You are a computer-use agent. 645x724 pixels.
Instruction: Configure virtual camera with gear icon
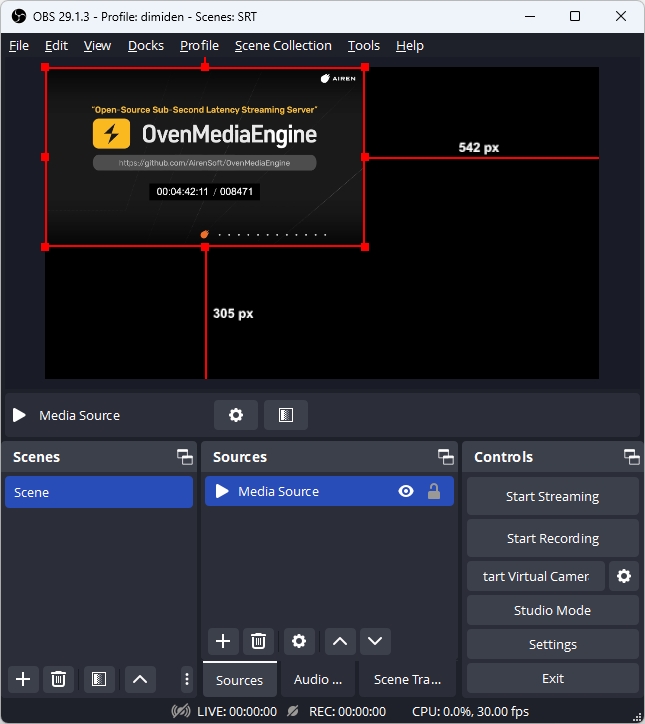pos(624,576)
